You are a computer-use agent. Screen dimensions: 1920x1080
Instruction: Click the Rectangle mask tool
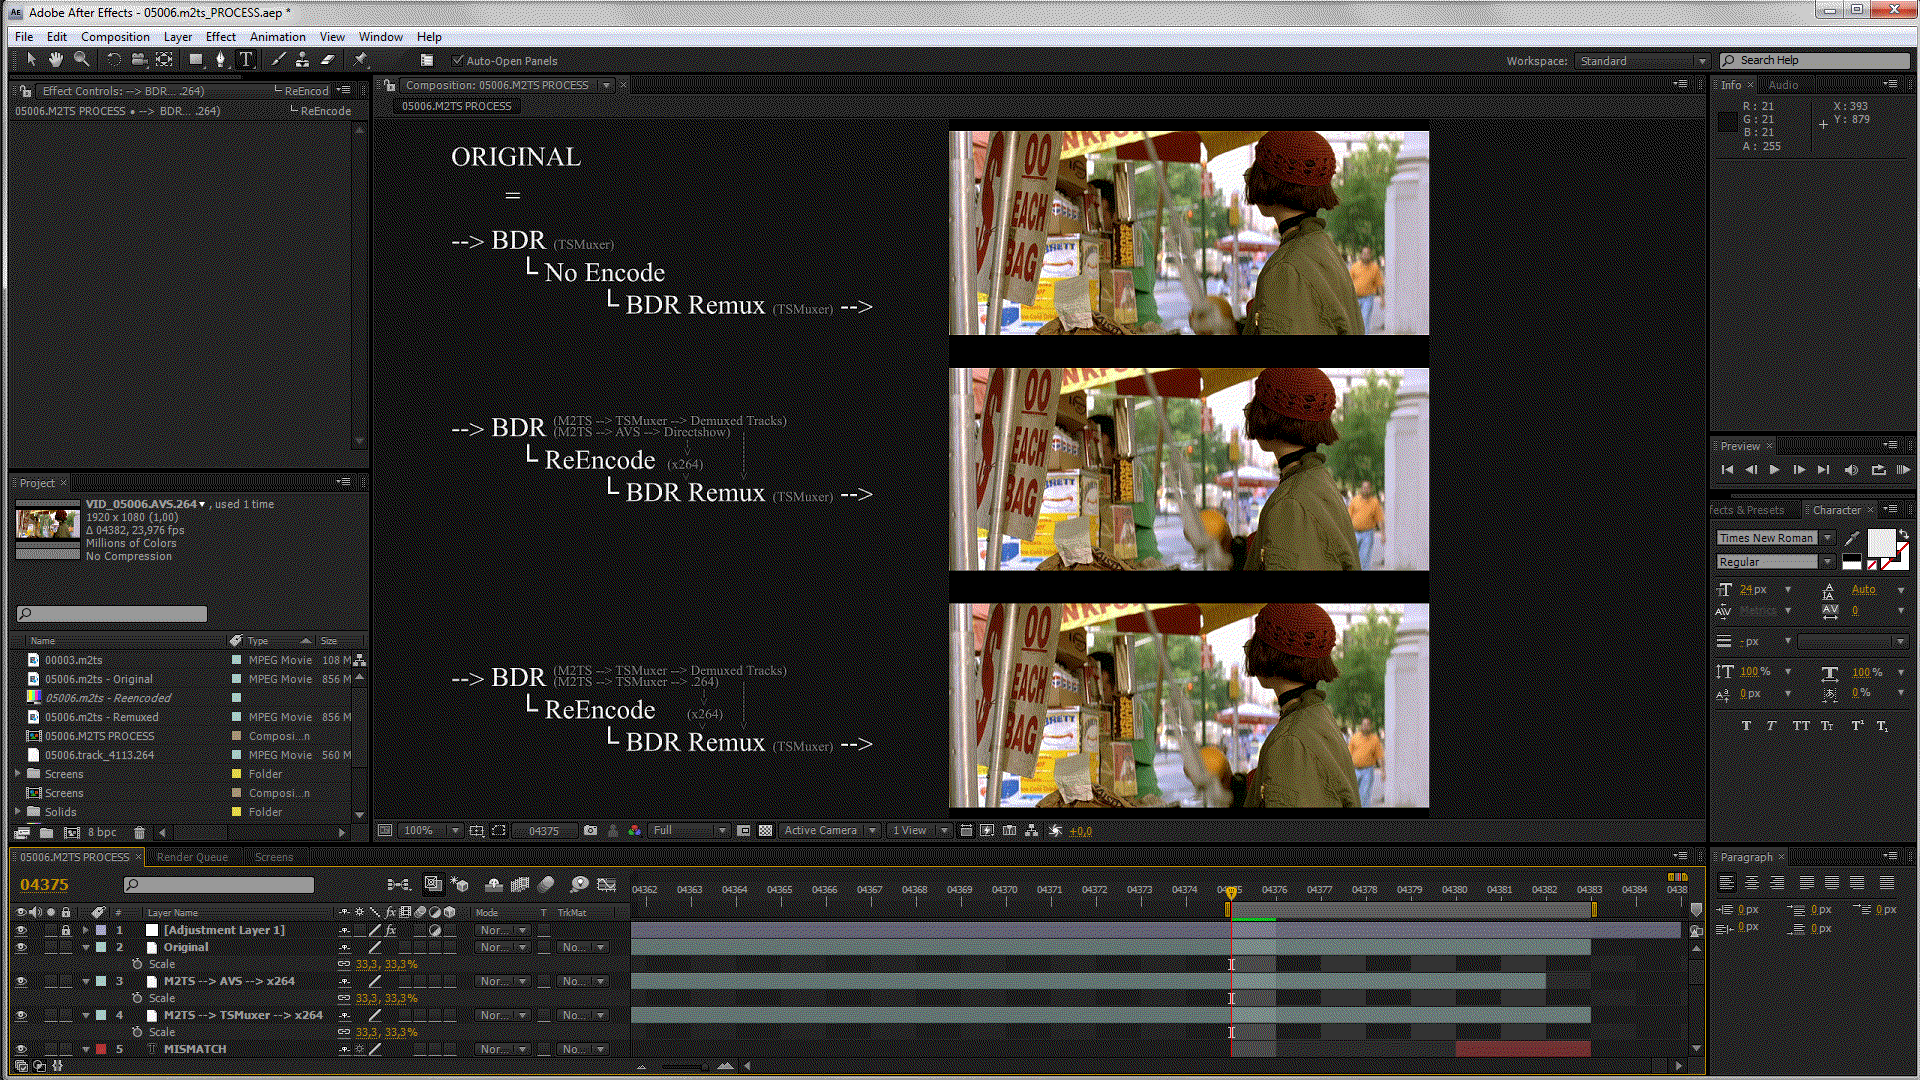196,60
